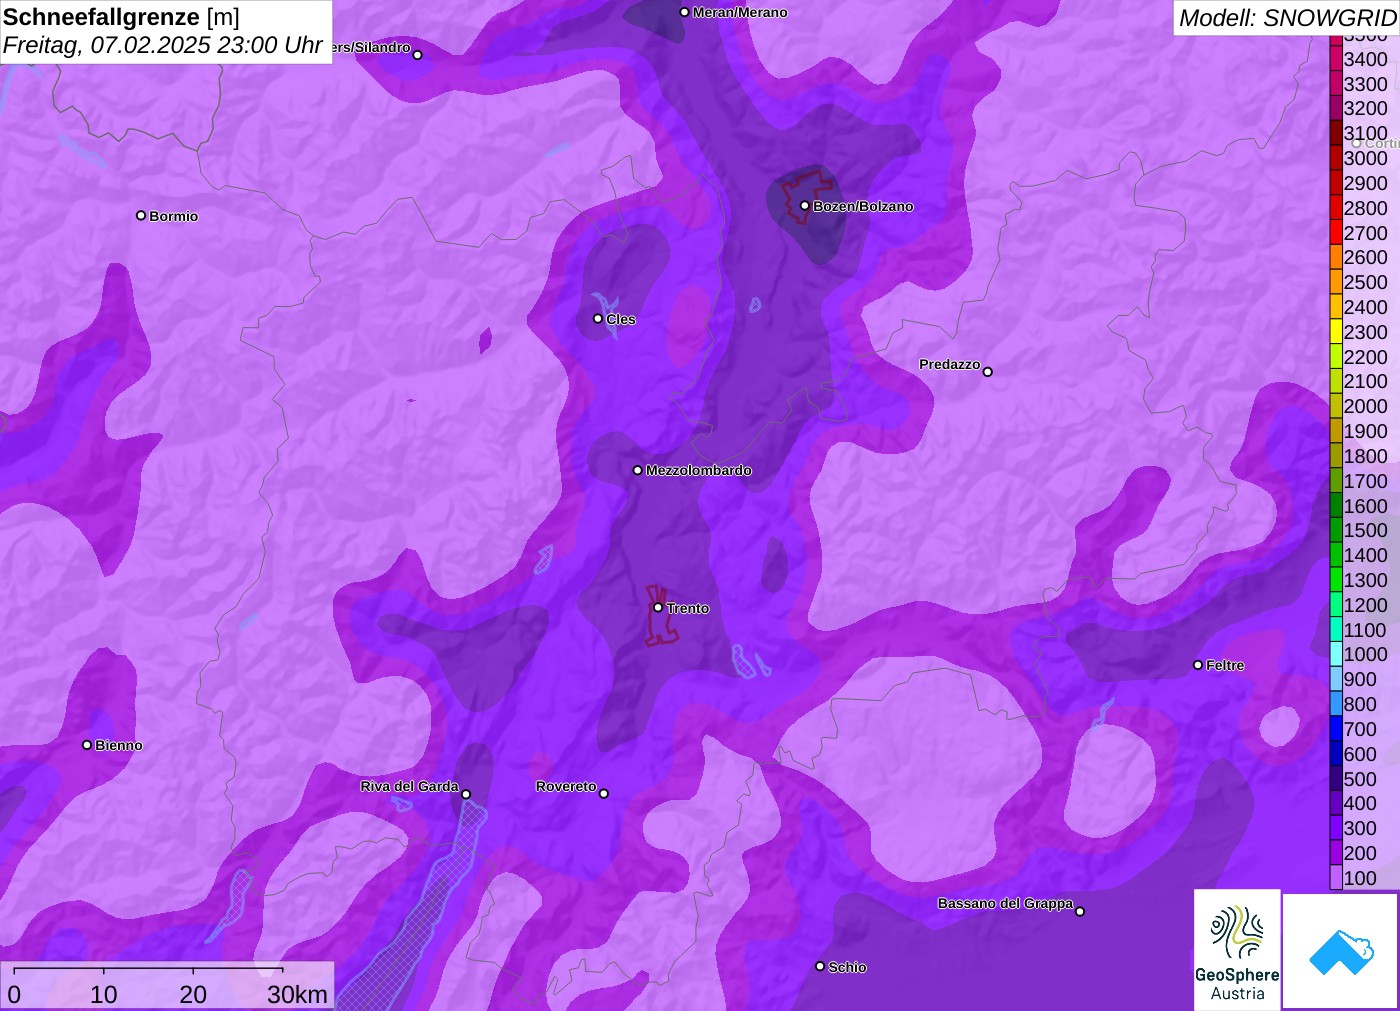This screenshot has width=1400, height=1011.
Task: Click the 2000 legend value
Action: [1365, 406]
